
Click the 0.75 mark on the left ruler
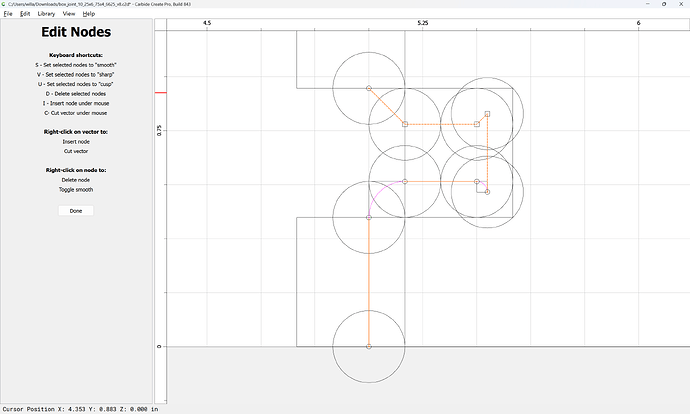pos(159,130)
